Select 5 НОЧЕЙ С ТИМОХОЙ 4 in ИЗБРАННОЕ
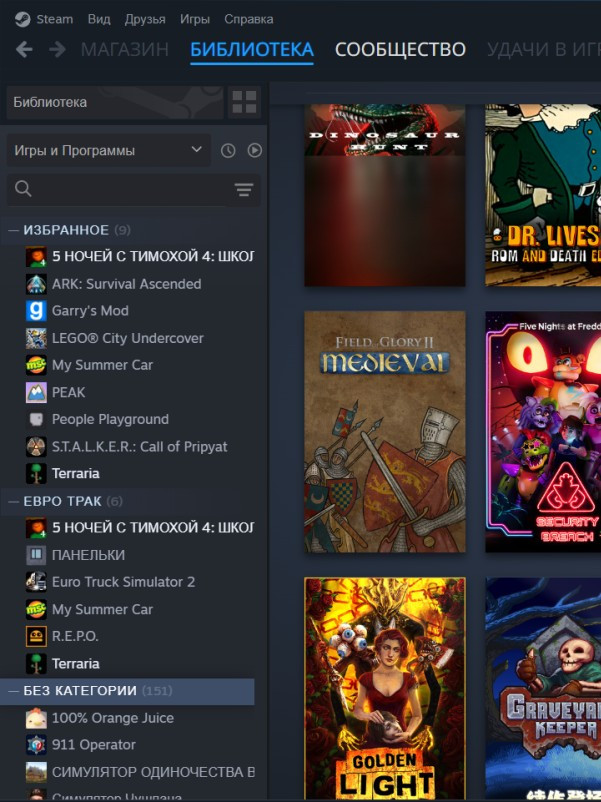The image size is (601, 802). (152, 256)
